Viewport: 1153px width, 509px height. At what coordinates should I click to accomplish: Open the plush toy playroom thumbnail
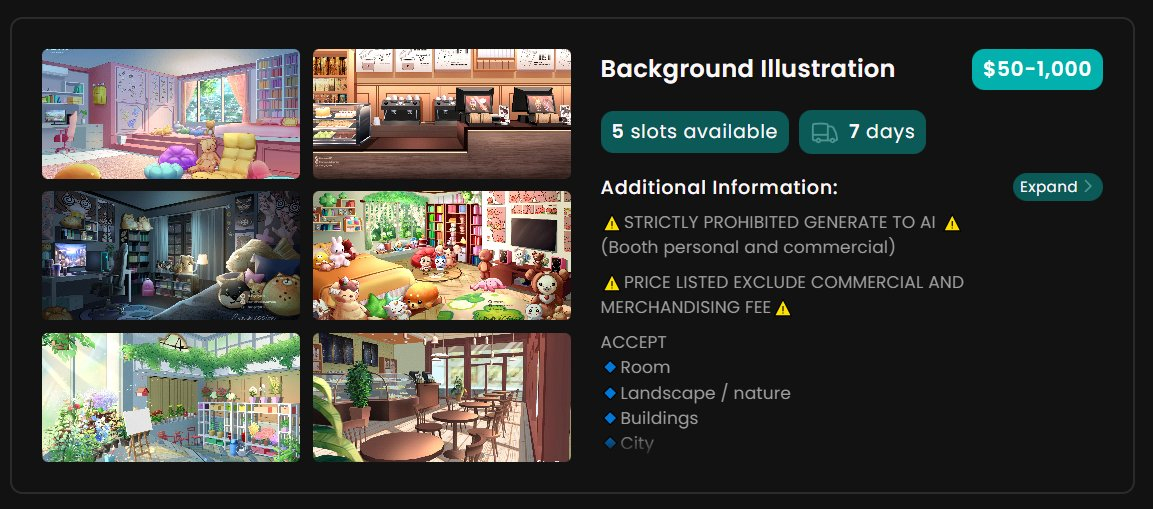click(442, 255)
